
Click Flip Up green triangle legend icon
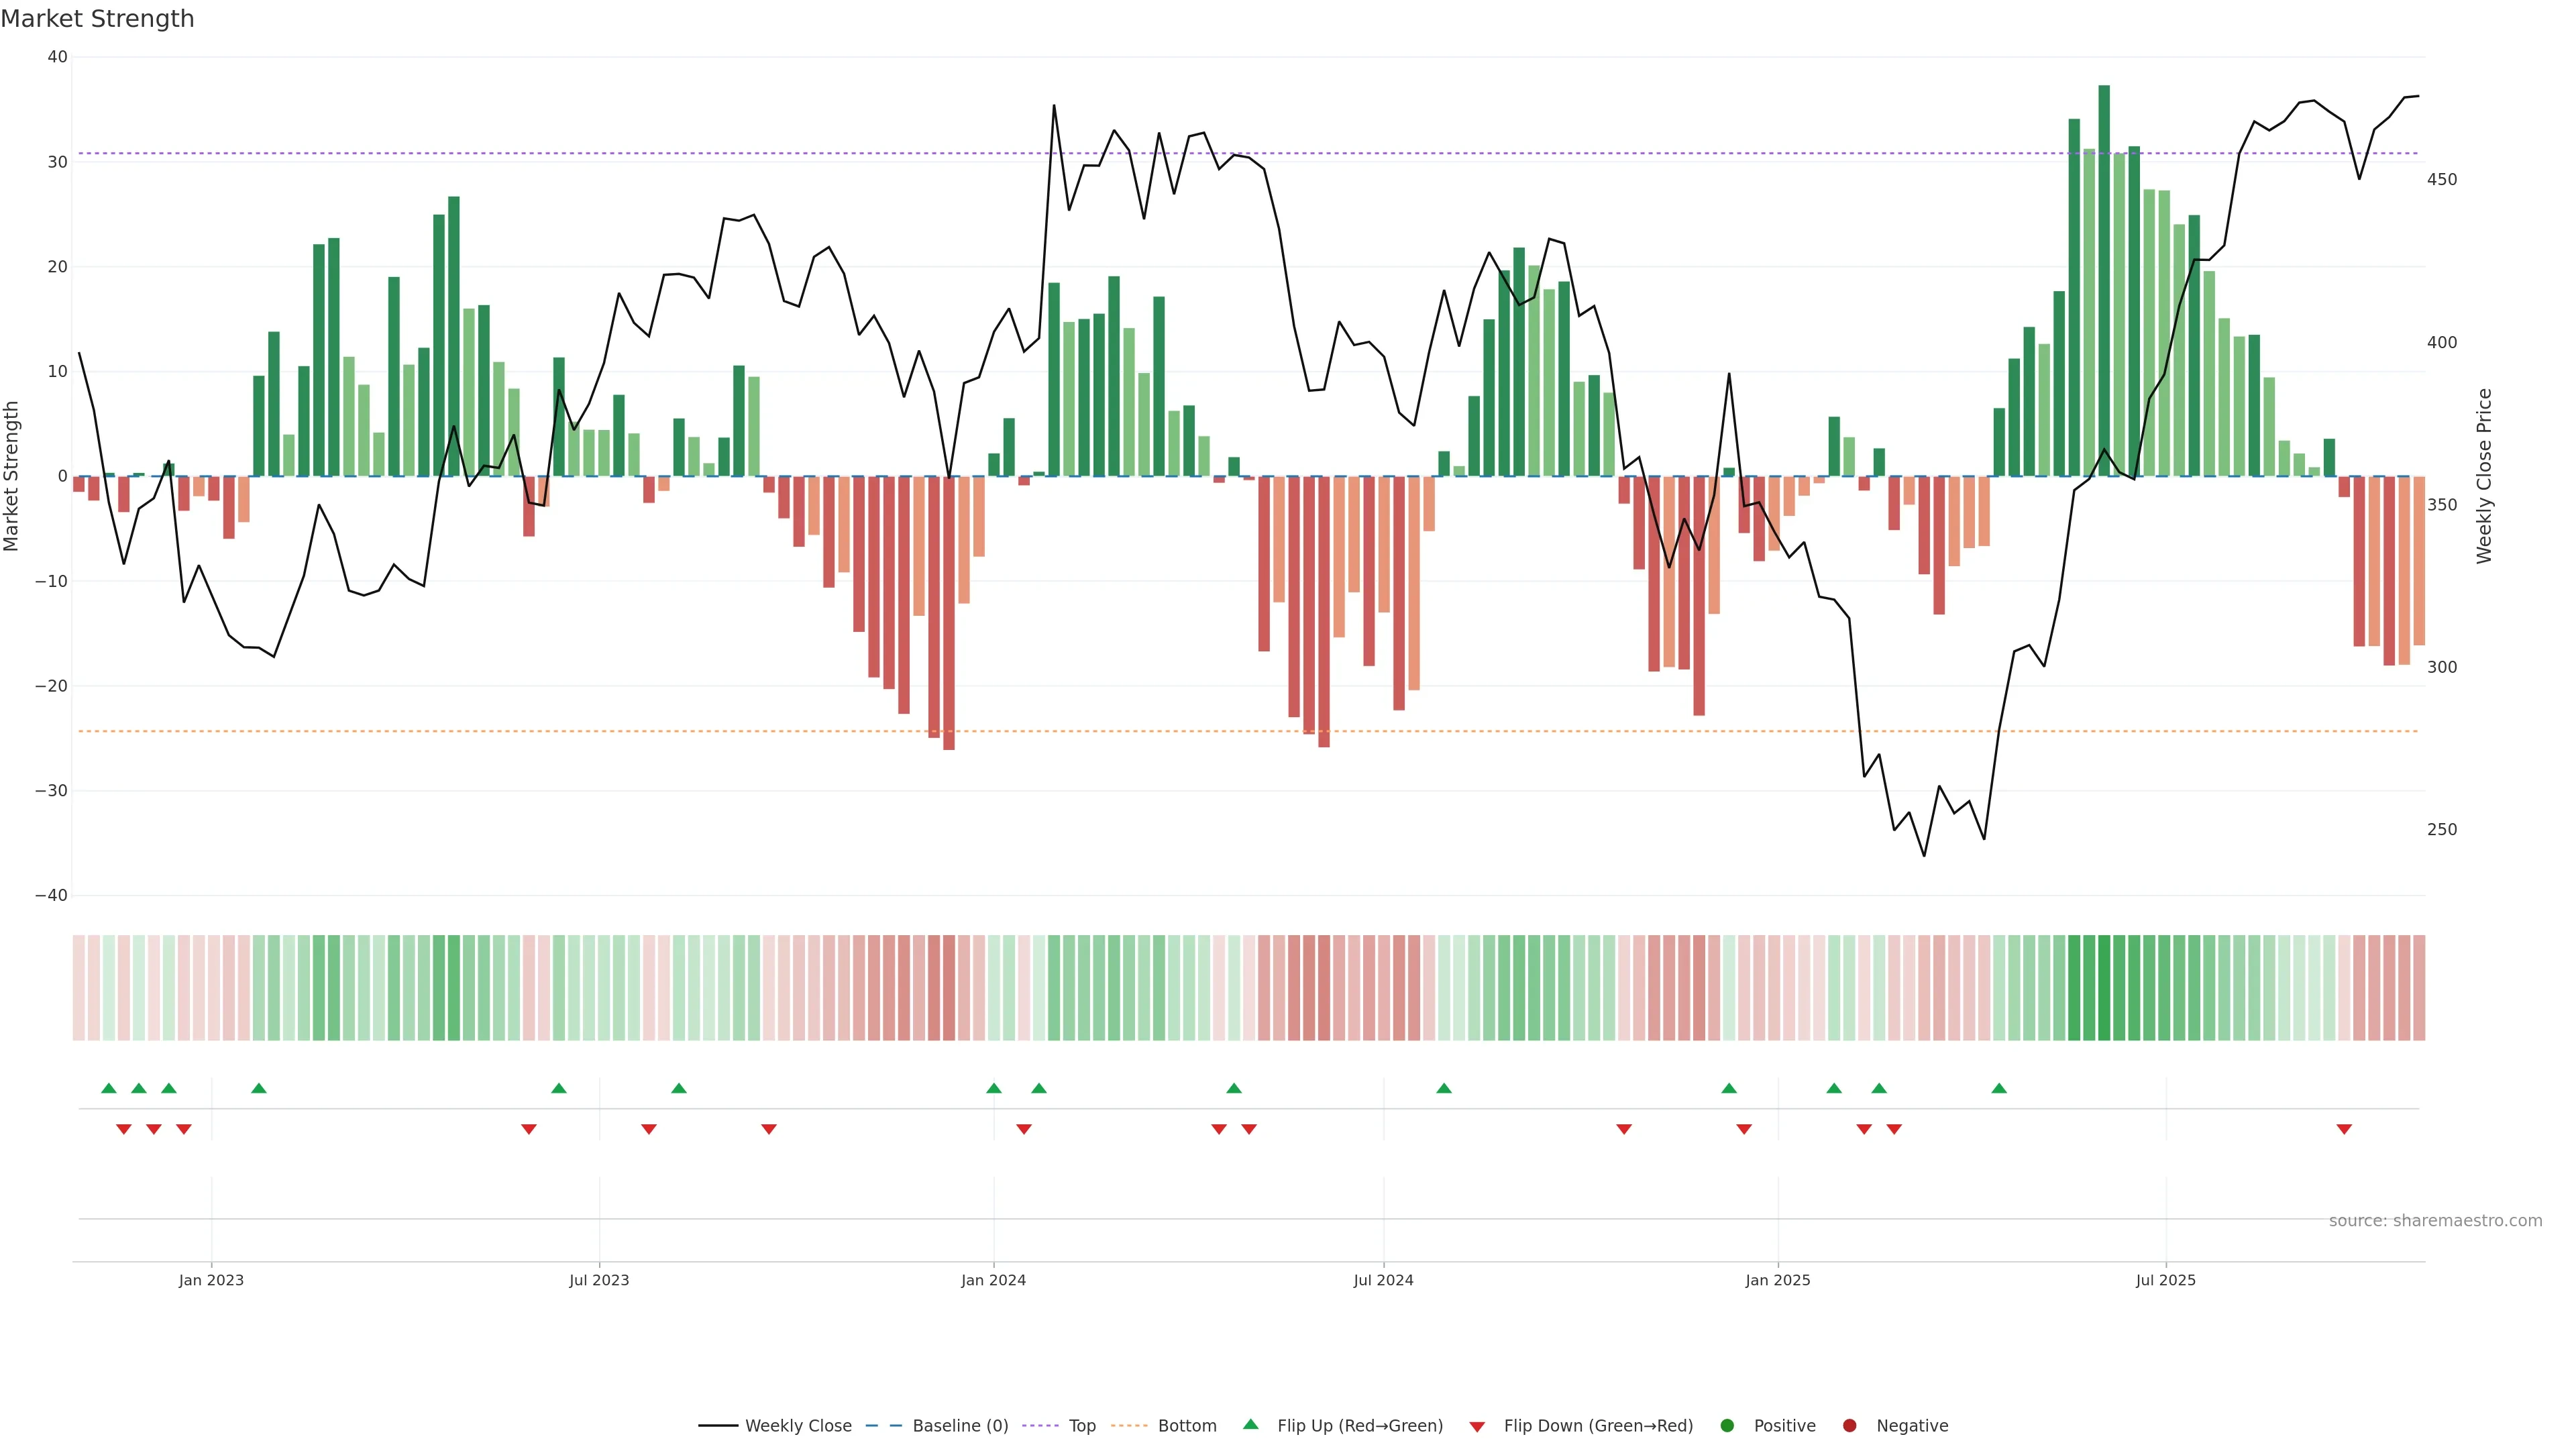coord(1250,1424)
